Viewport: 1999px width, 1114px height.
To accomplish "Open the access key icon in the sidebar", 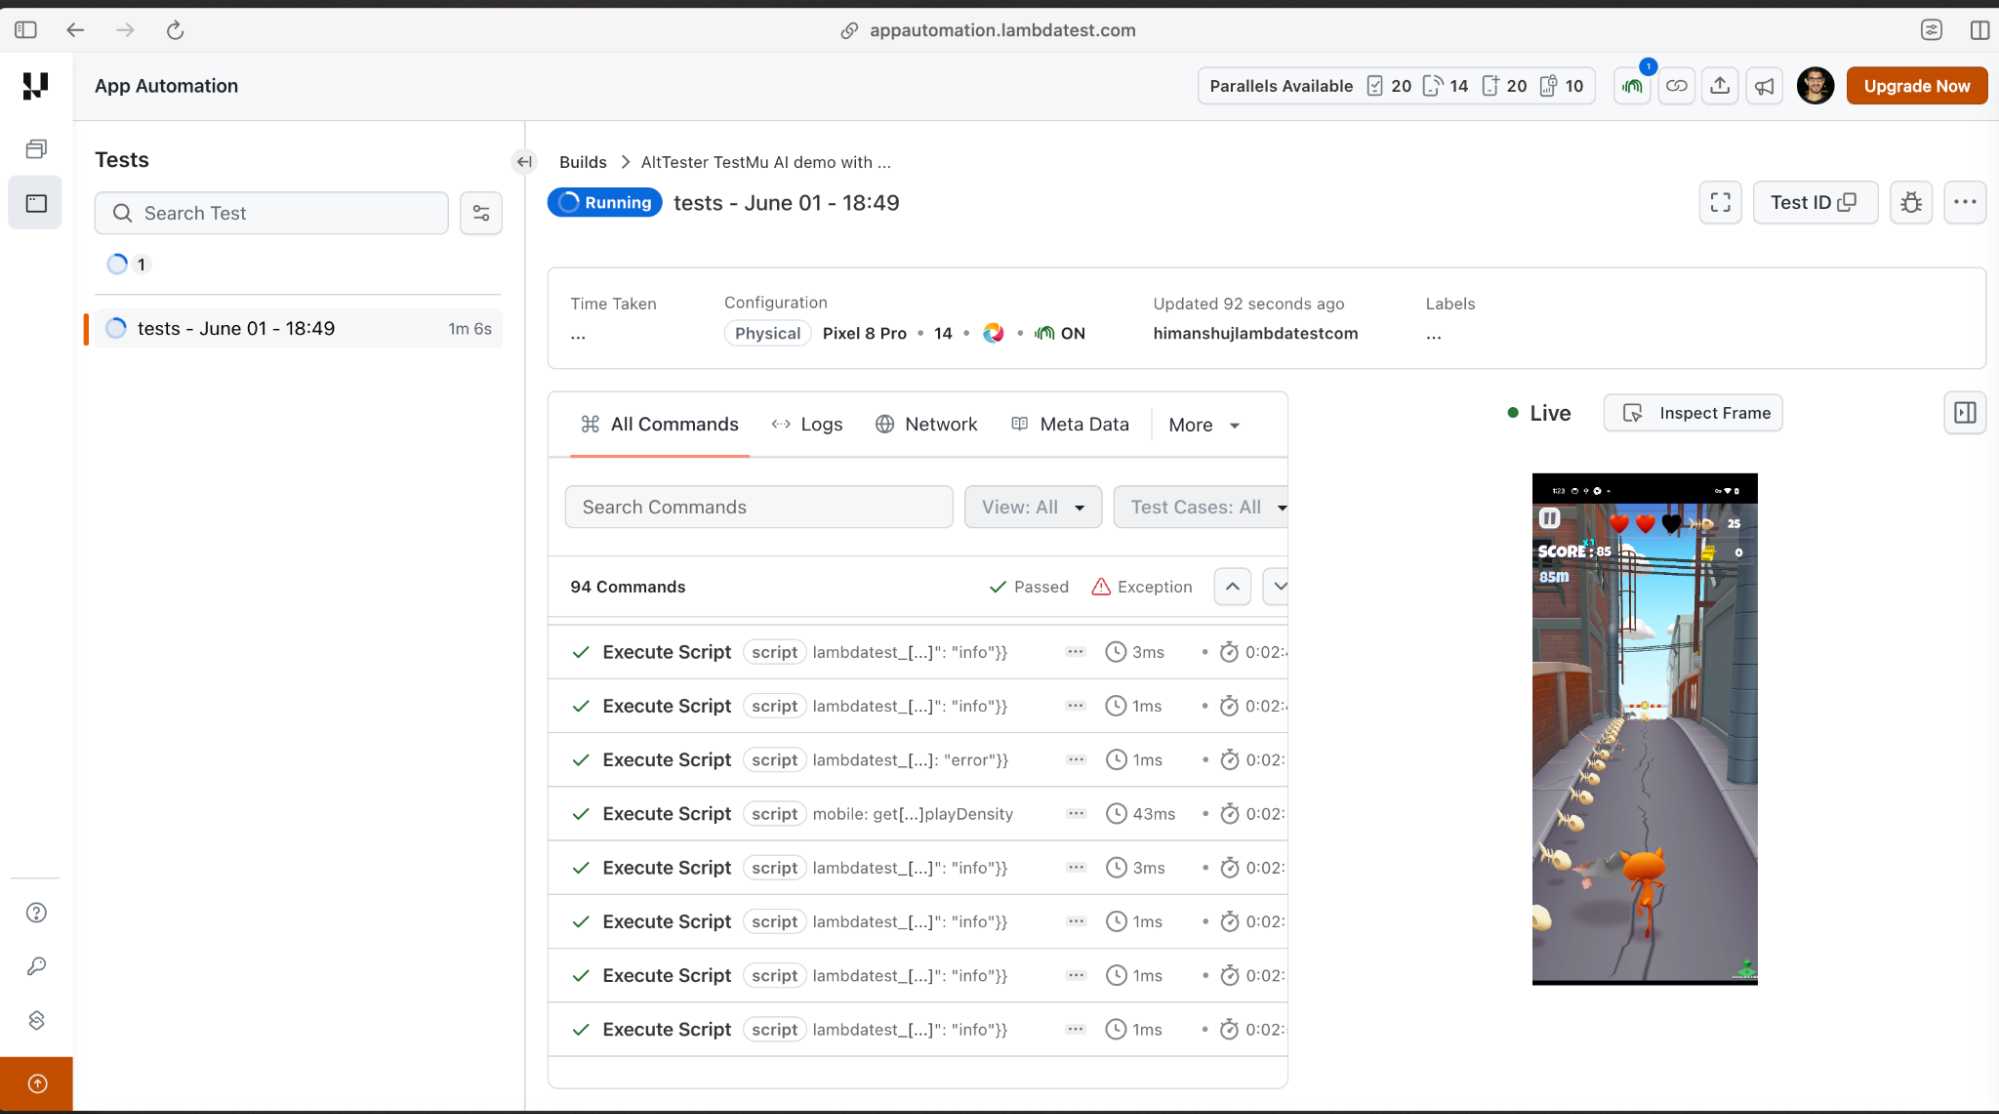I will (36, 966).
